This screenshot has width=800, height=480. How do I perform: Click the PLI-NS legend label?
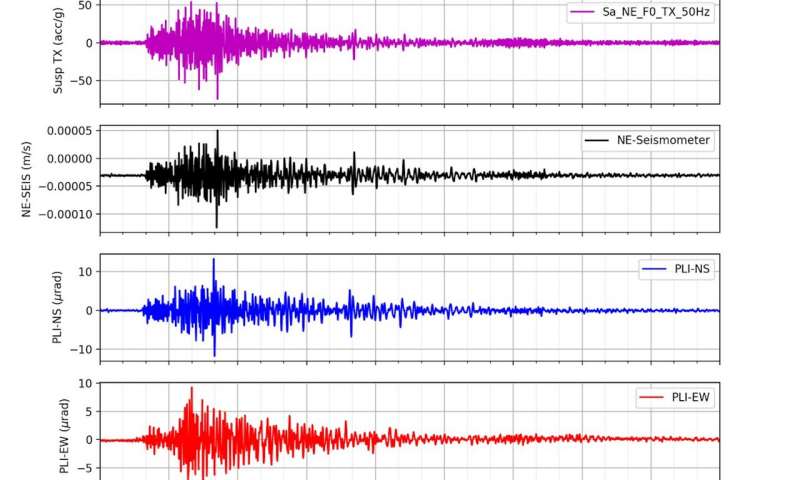pos(688,269)
